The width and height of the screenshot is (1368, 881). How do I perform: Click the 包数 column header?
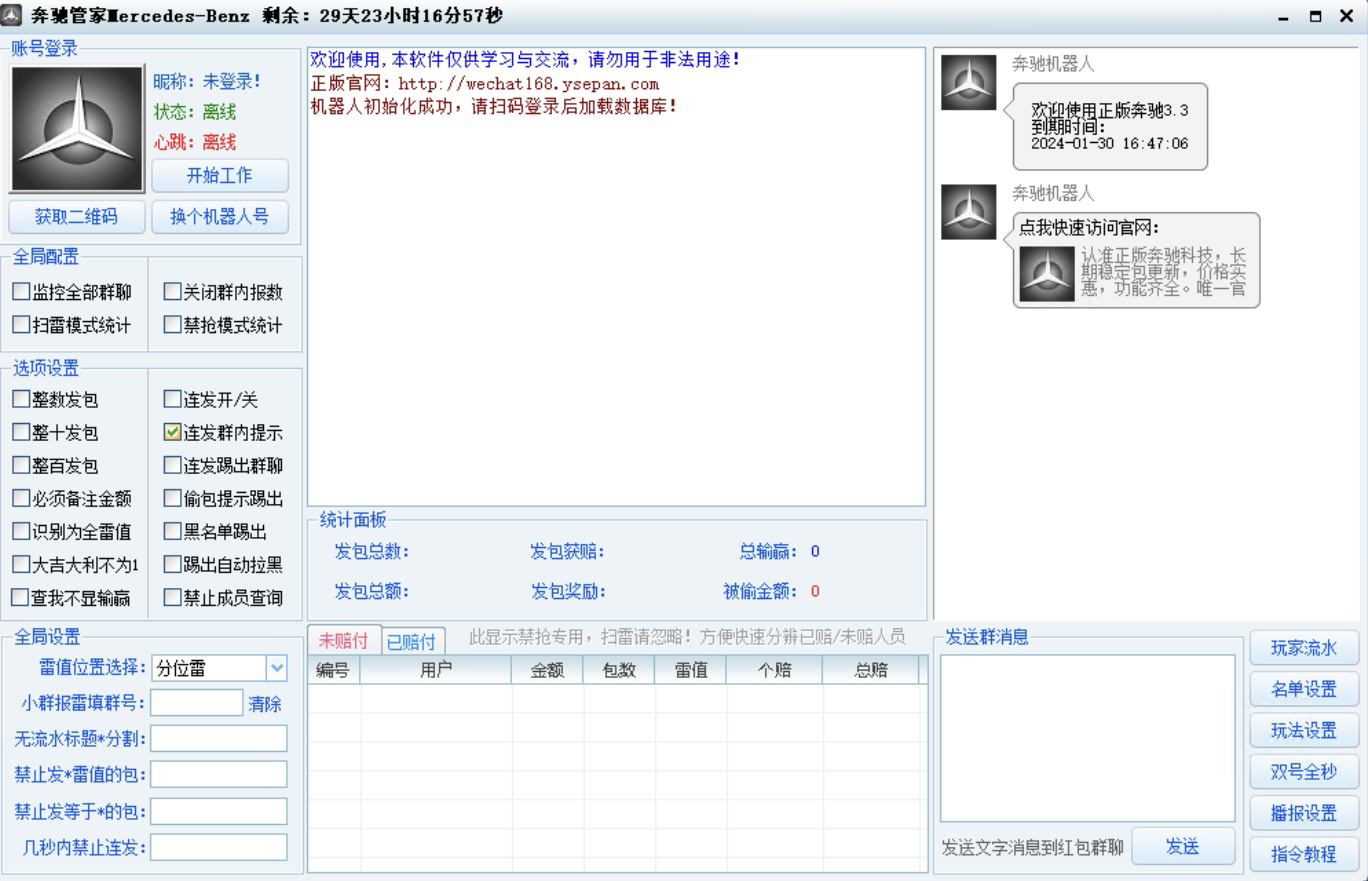tap(619, 671)
